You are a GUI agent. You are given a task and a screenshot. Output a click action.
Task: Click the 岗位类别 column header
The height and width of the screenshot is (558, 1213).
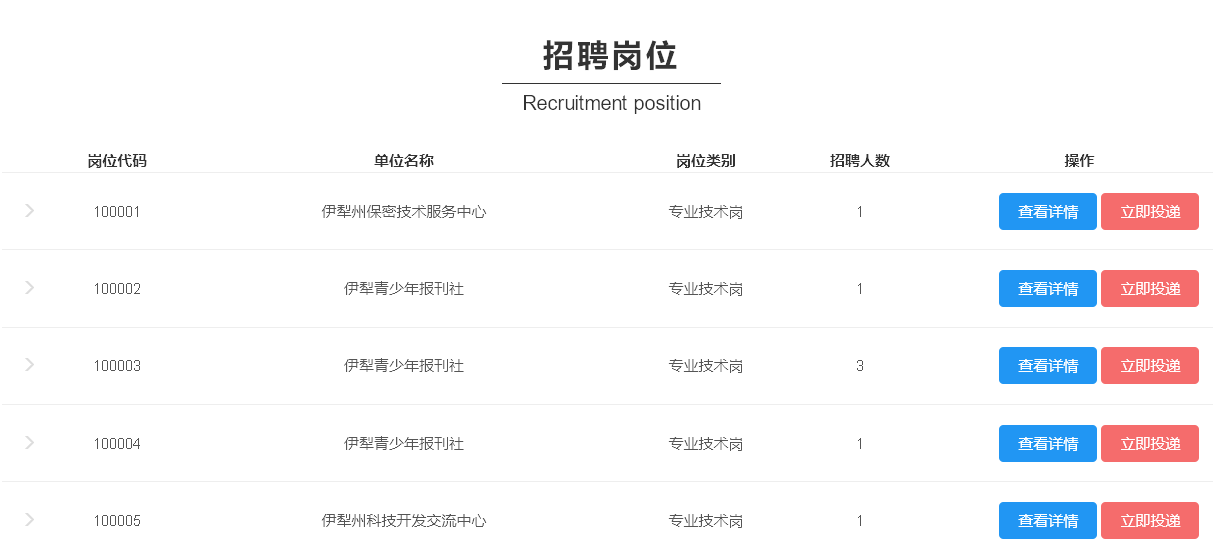tap(706, 161)
